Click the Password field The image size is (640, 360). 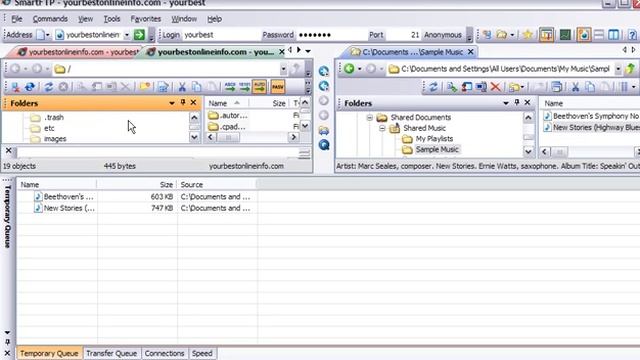331,35
